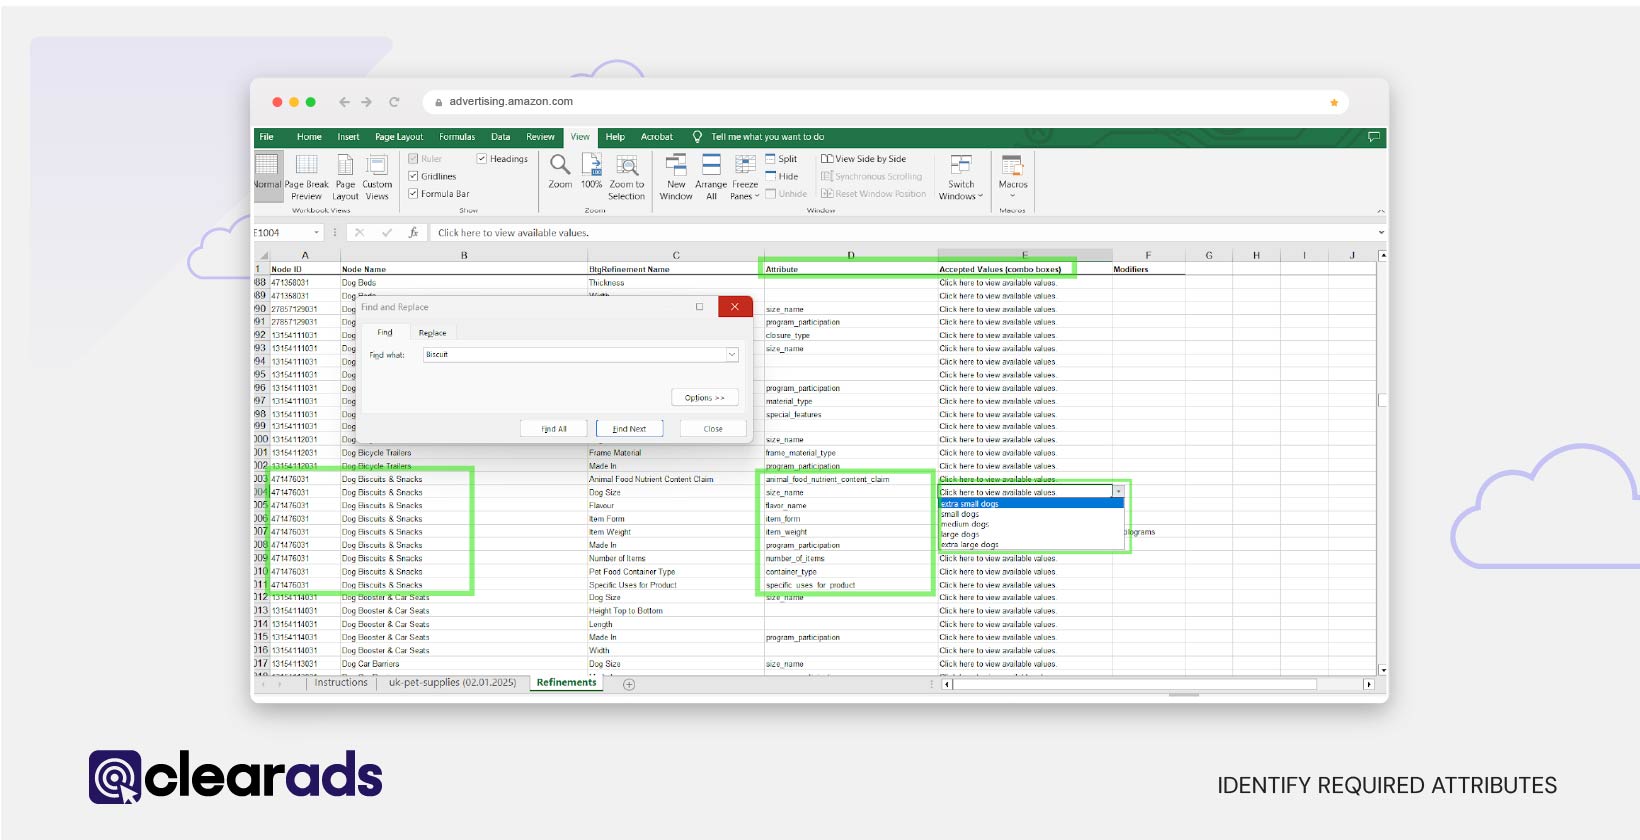Select 'medium dogs' list option
Screen dimensions: 1640x840
(x=1031, y=524)
